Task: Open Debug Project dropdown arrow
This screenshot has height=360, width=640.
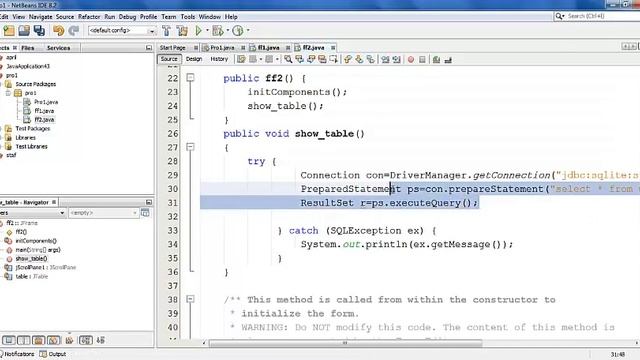Action: (x=227, y=31)
